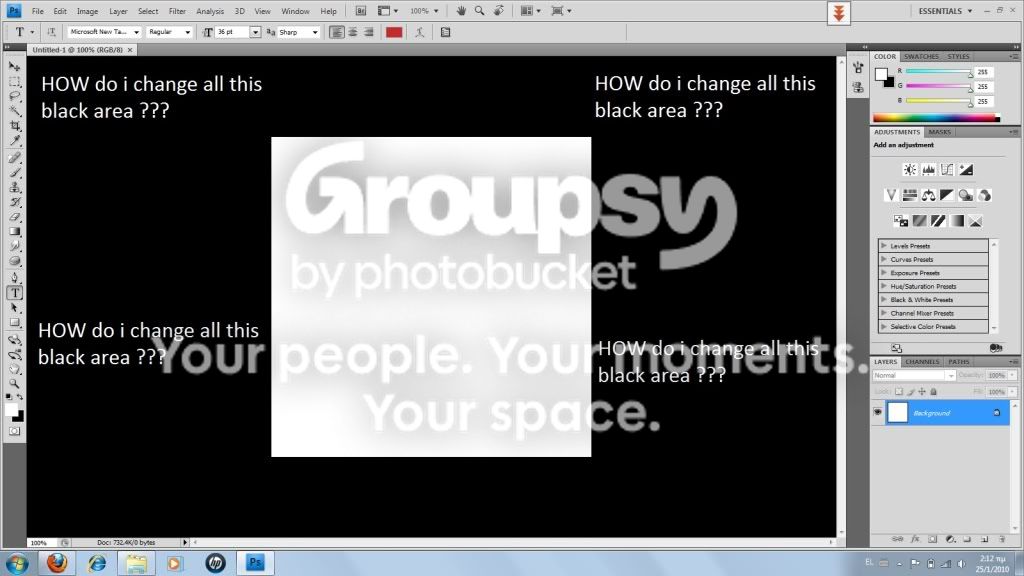1024x576 pixels.
Task: Click the color spectrum ramp
Action: coord(936,118)
